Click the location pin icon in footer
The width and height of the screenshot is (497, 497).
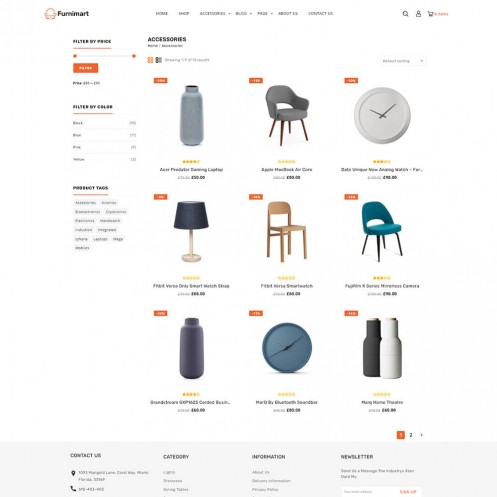[x=73, y=473]
